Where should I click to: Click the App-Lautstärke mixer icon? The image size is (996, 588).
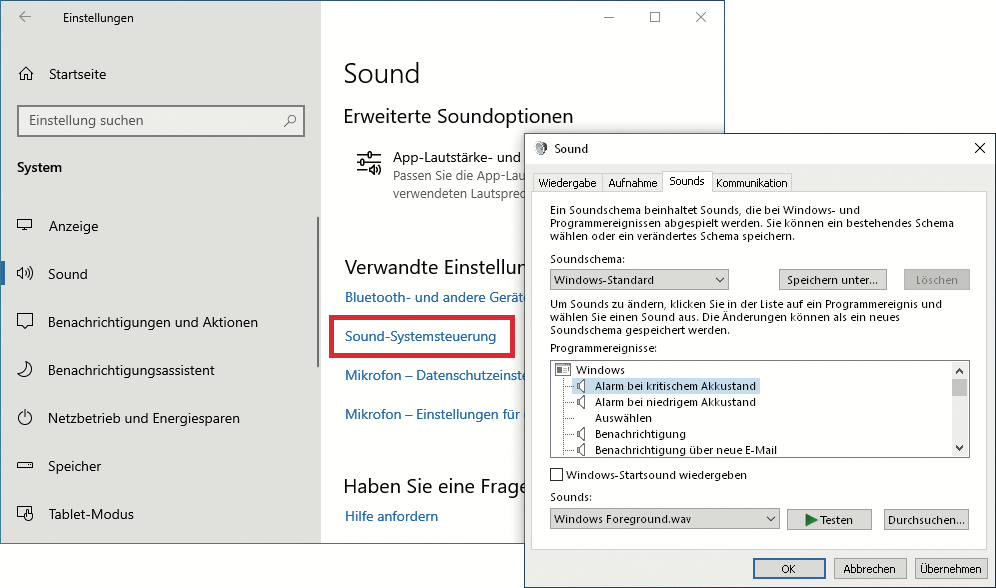(x=369, y=163)
